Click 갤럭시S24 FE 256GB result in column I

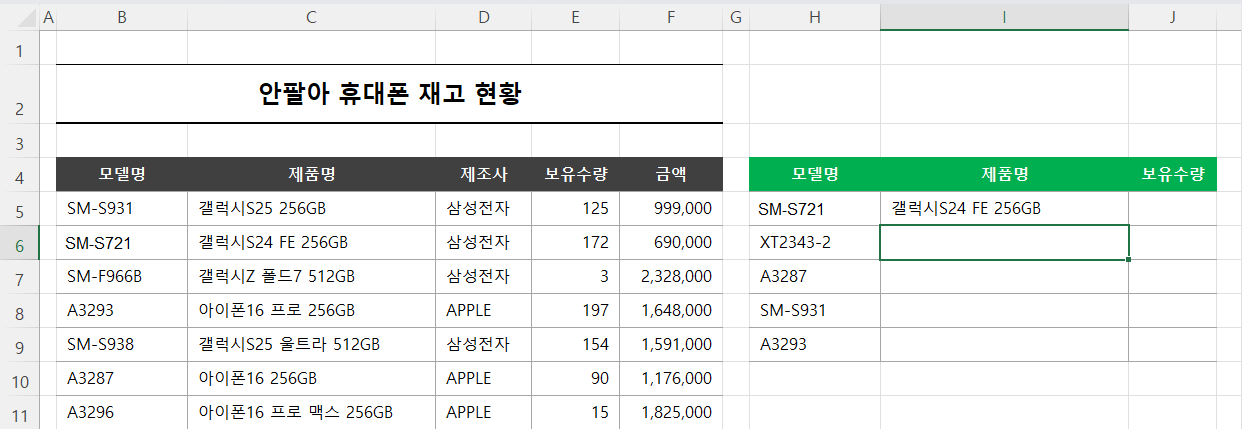tap(1004, 208)
